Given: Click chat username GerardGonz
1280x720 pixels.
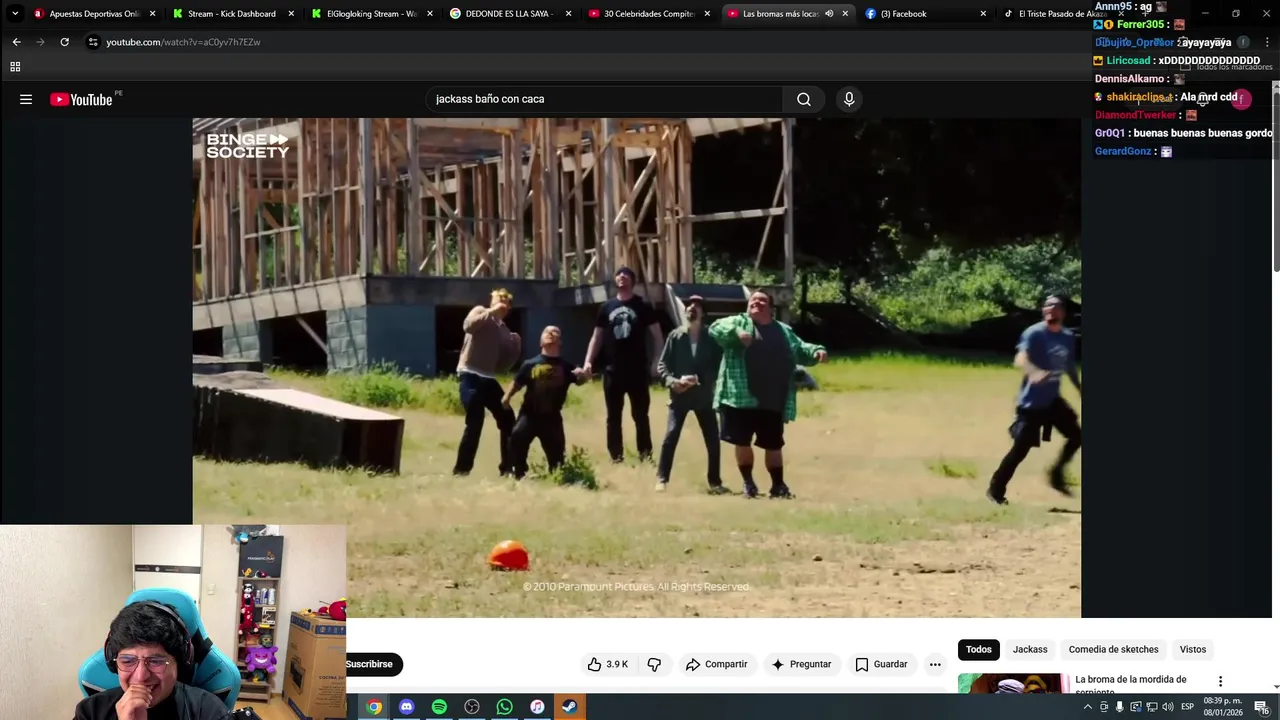Looking at the screenshot, I should coord(1123,151).
